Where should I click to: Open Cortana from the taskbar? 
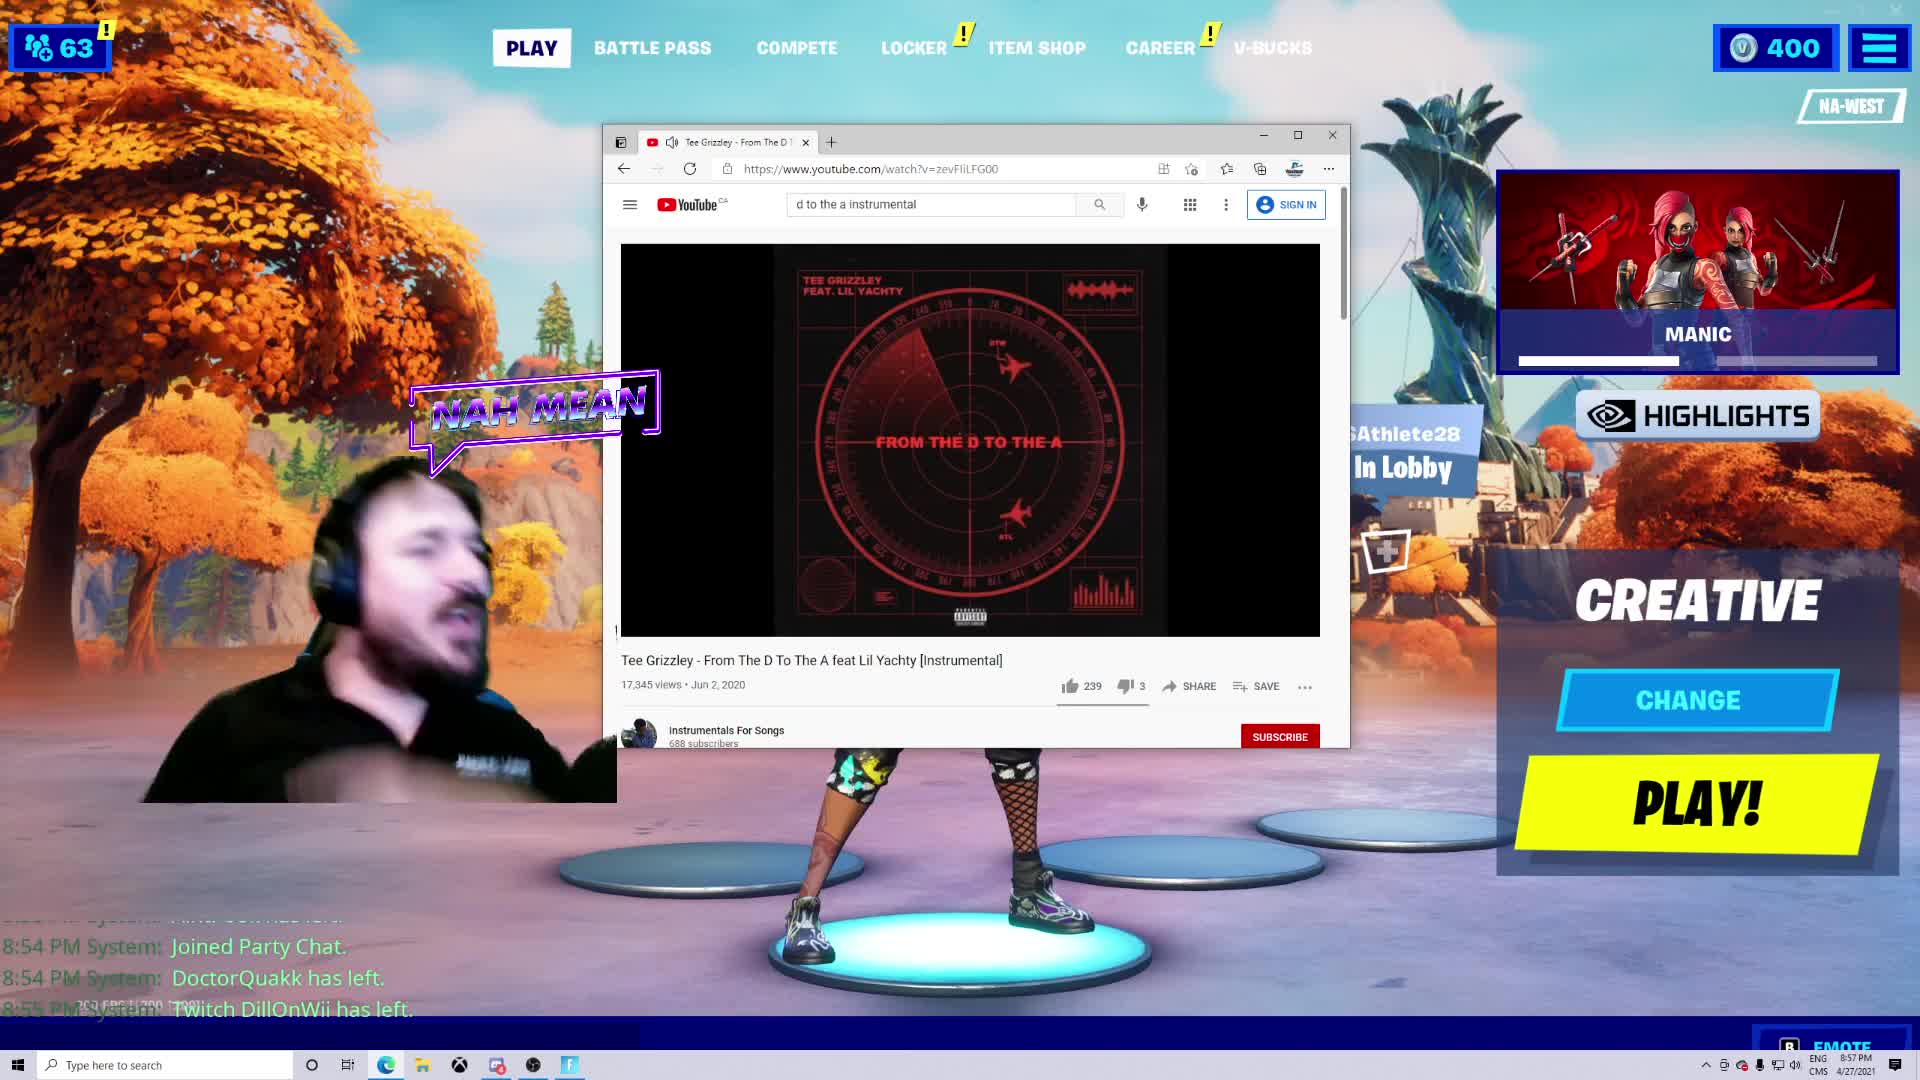pos(312,1065)
